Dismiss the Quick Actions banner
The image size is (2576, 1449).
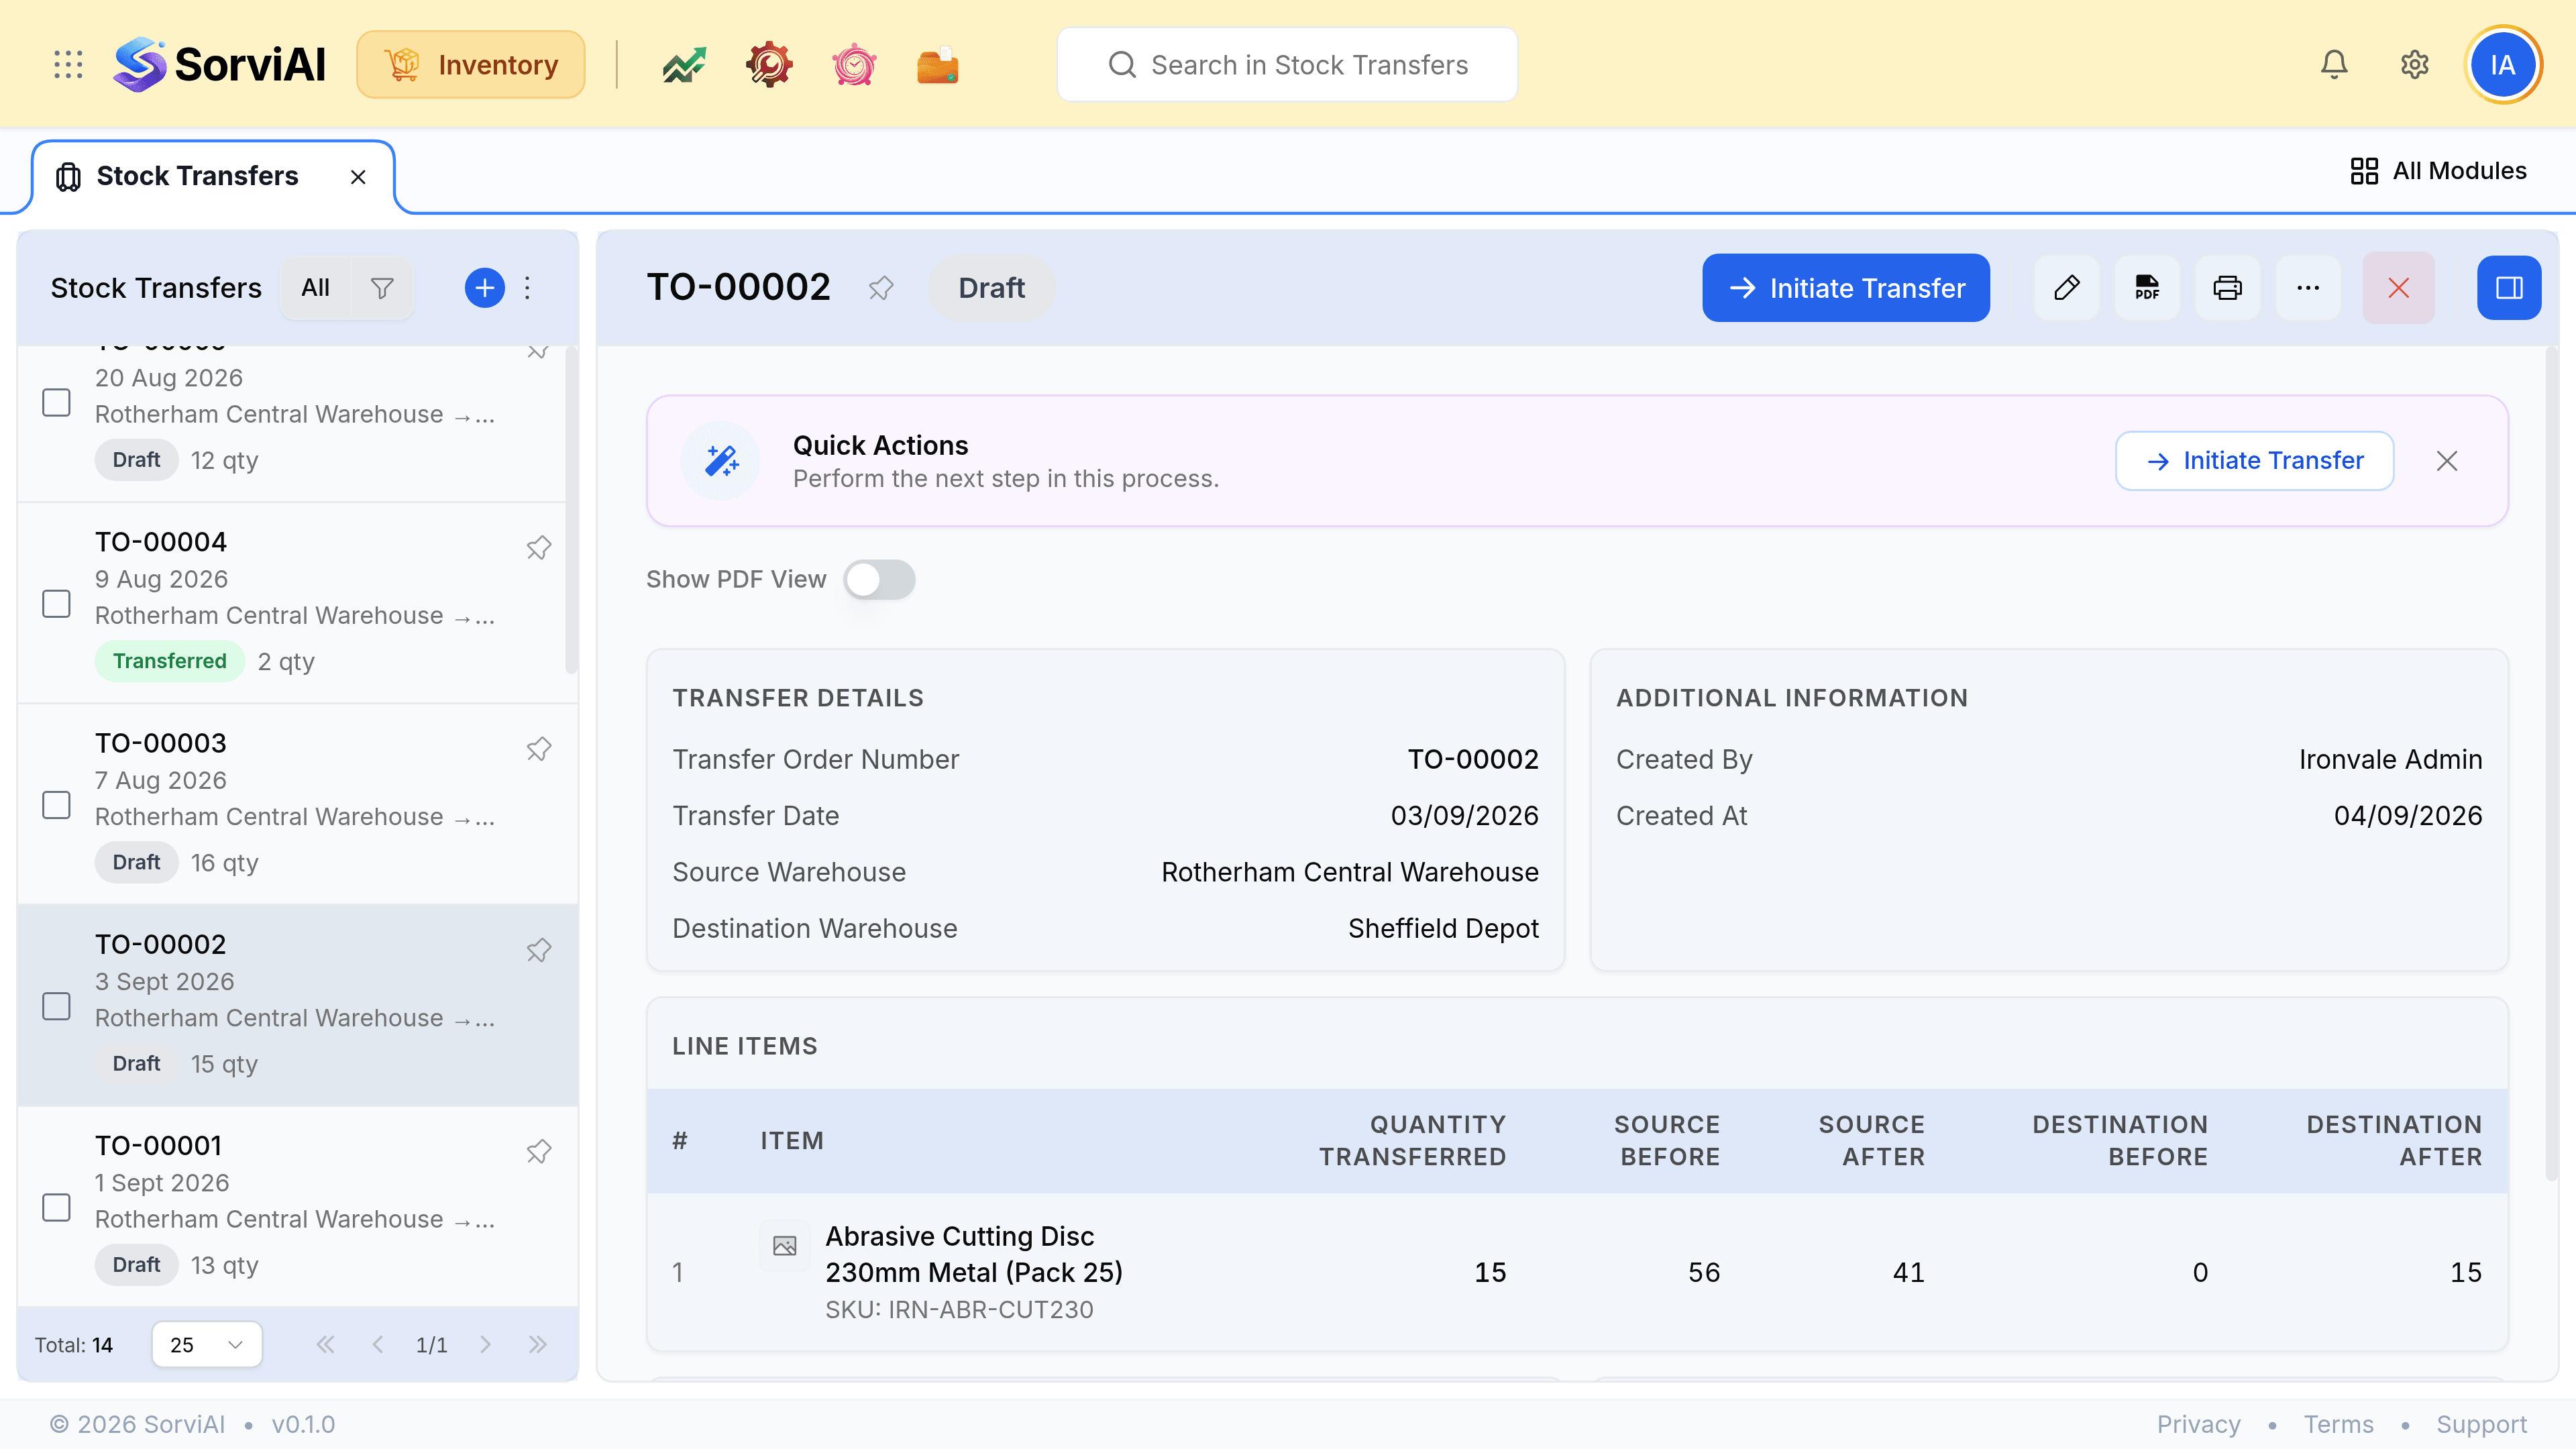pyautogui.click(x=2447, y=461)
